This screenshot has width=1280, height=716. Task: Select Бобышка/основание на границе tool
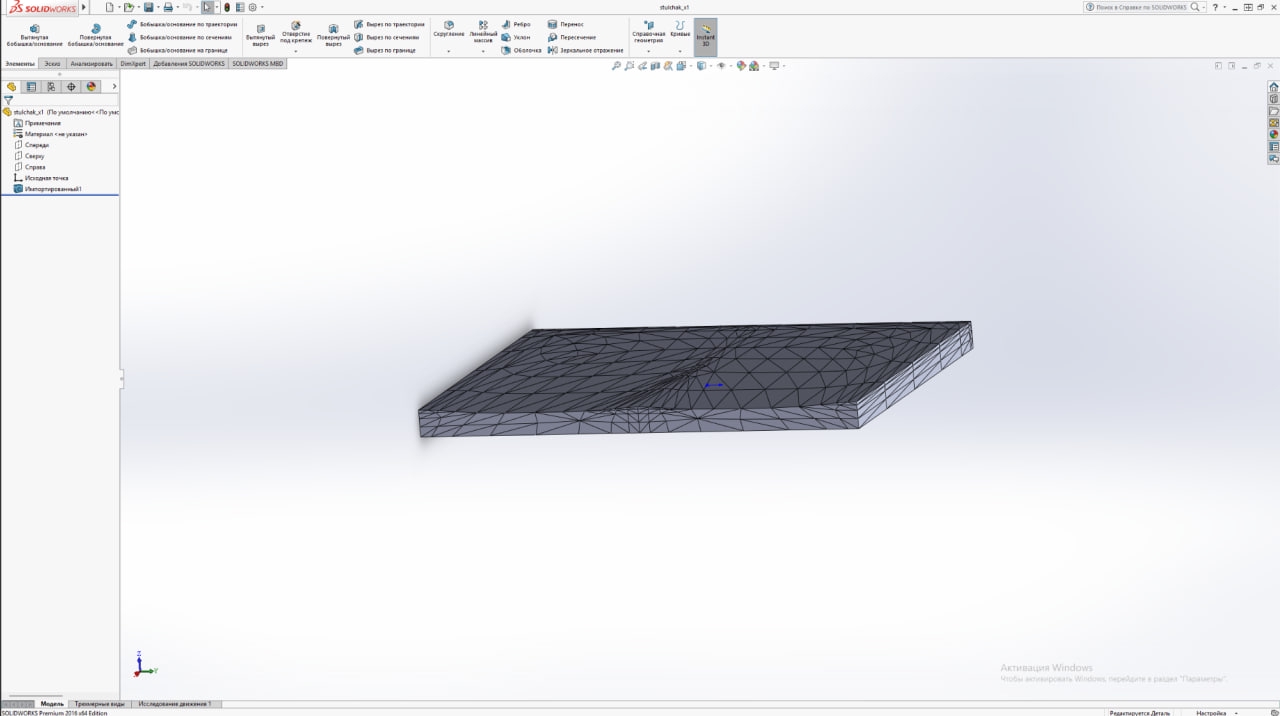point(177,50)
